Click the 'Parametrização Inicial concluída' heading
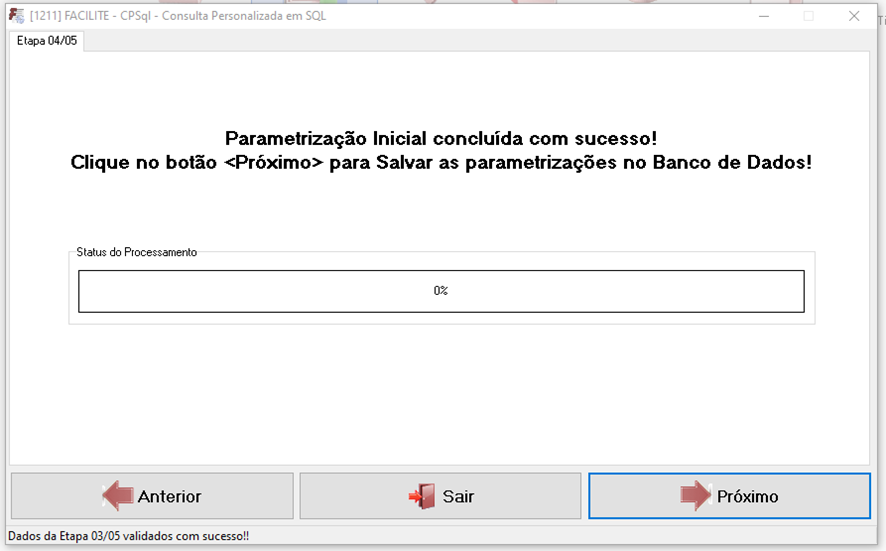 click(441, 138)
